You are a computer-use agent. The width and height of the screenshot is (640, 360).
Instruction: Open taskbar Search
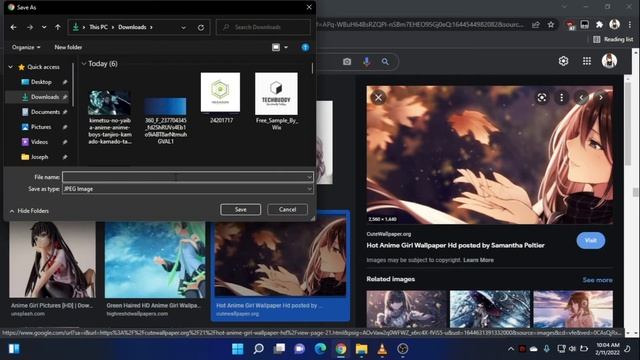[x=258, y=349]
